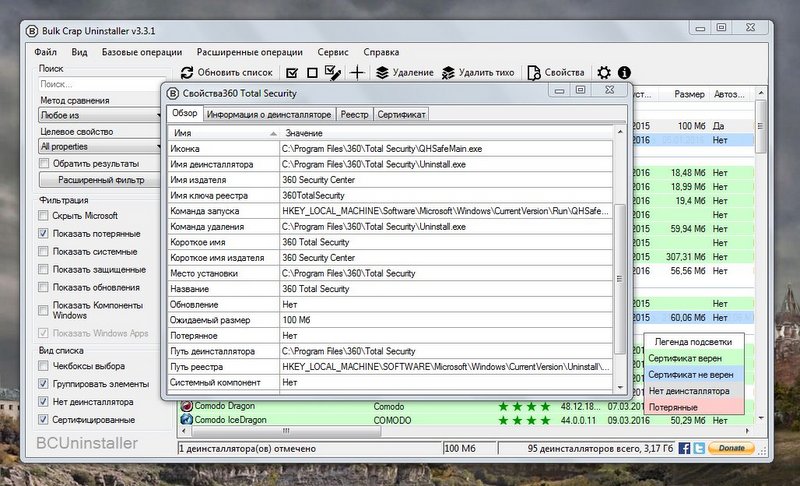Viewport: 800px width, 486px height.
Task: Toggle the Обратить результаты checkbox
Action: [x=44, y=164]
